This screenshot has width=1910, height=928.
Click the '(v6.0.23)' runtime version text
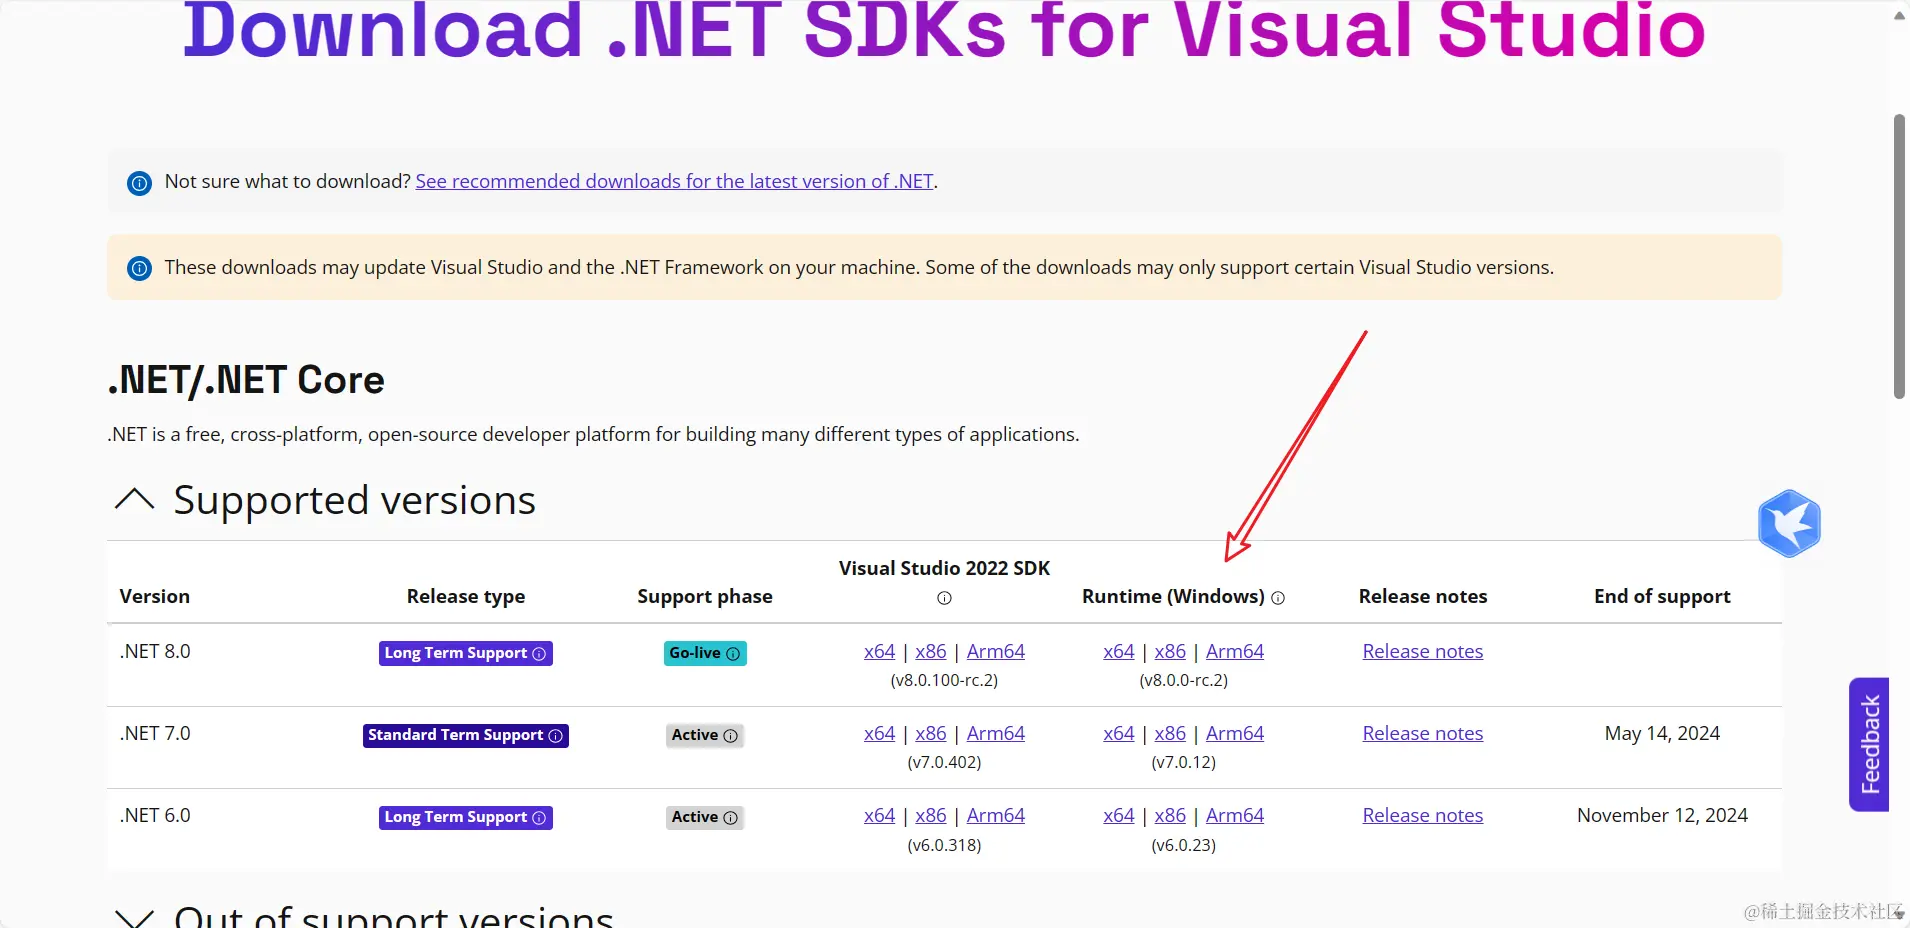[1184, 845]
